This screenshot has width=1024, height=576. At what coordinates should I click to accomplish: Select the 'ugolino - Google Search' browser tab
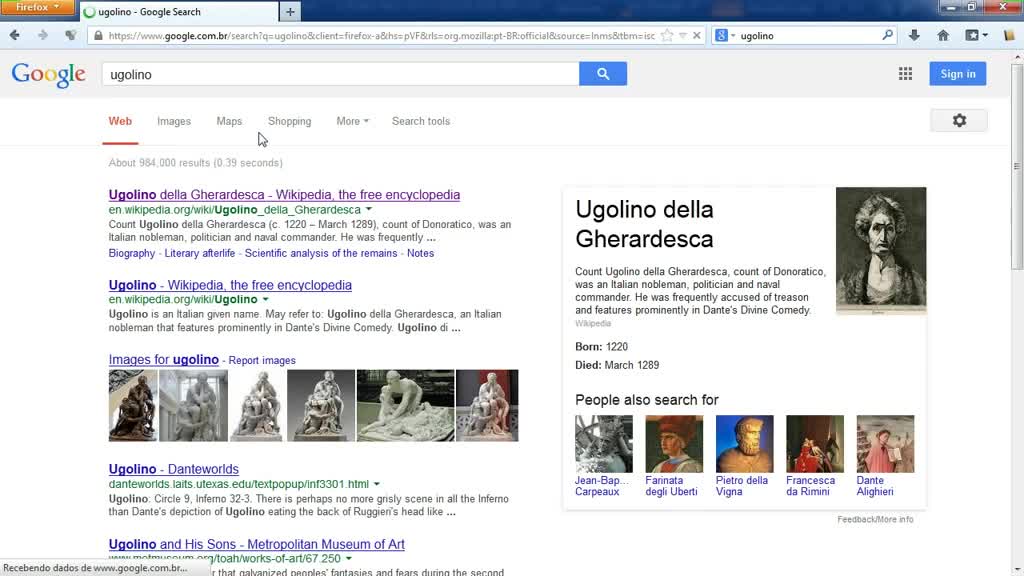(178, 11)
